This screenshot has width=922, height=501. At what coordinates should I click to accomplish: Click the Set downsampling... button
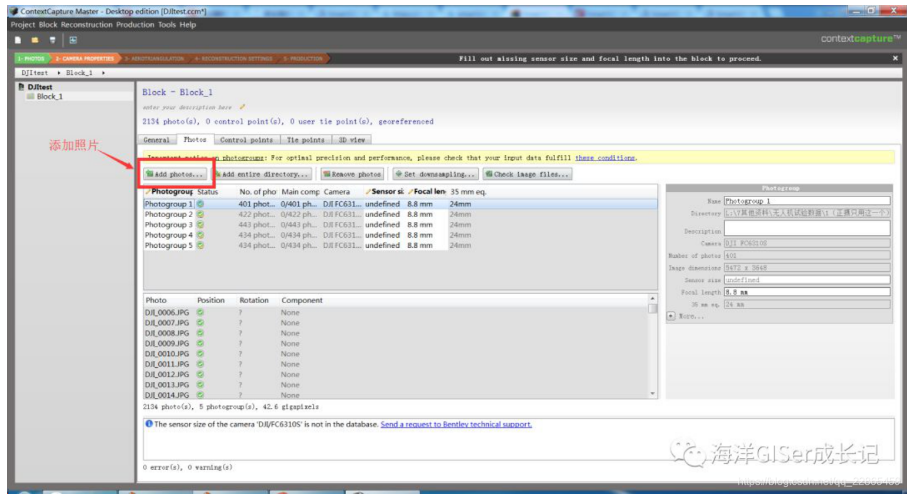pyautogui.click(x=435, y=174)
